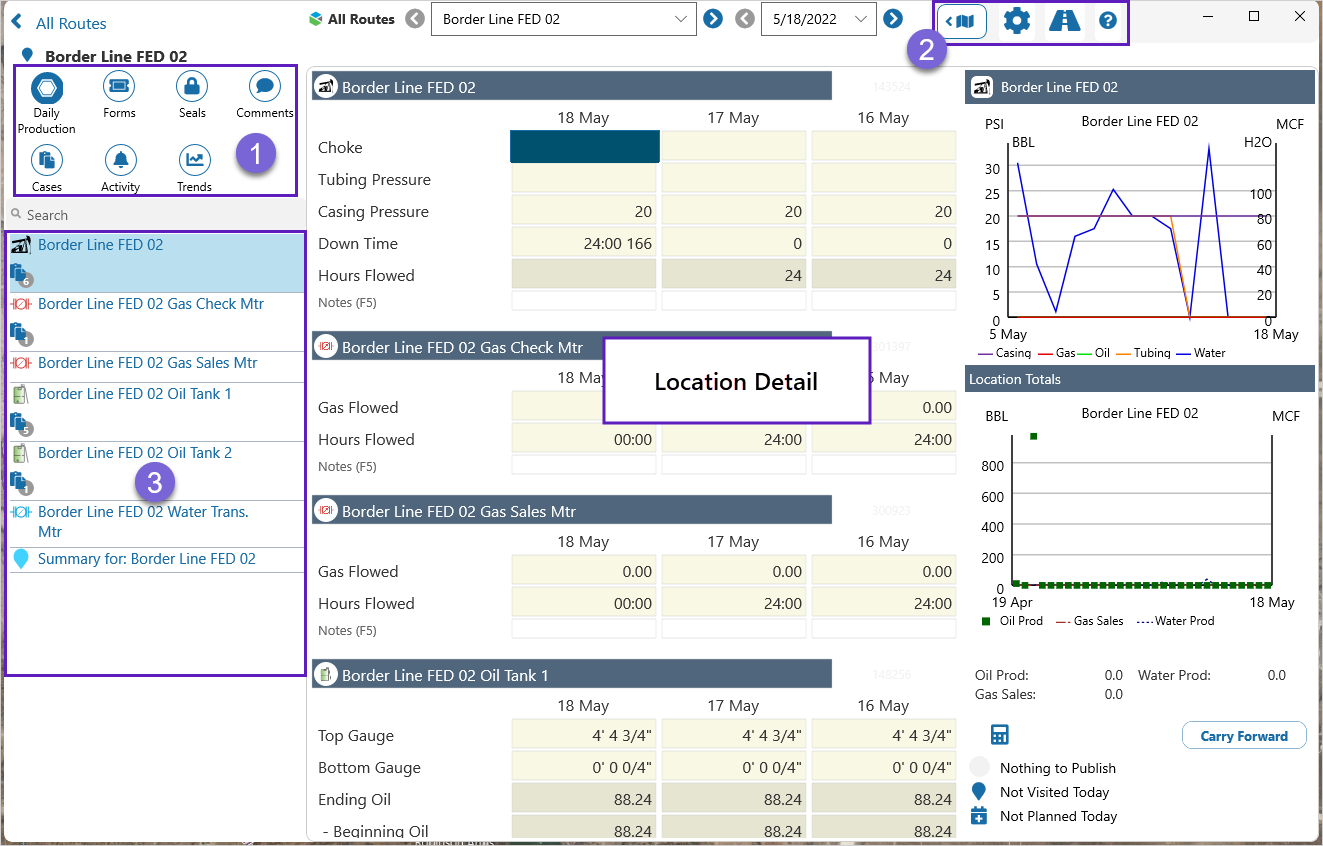
Task: Expand the Border Line FED 02 location dropdown
Action: [x=681, y=19]
